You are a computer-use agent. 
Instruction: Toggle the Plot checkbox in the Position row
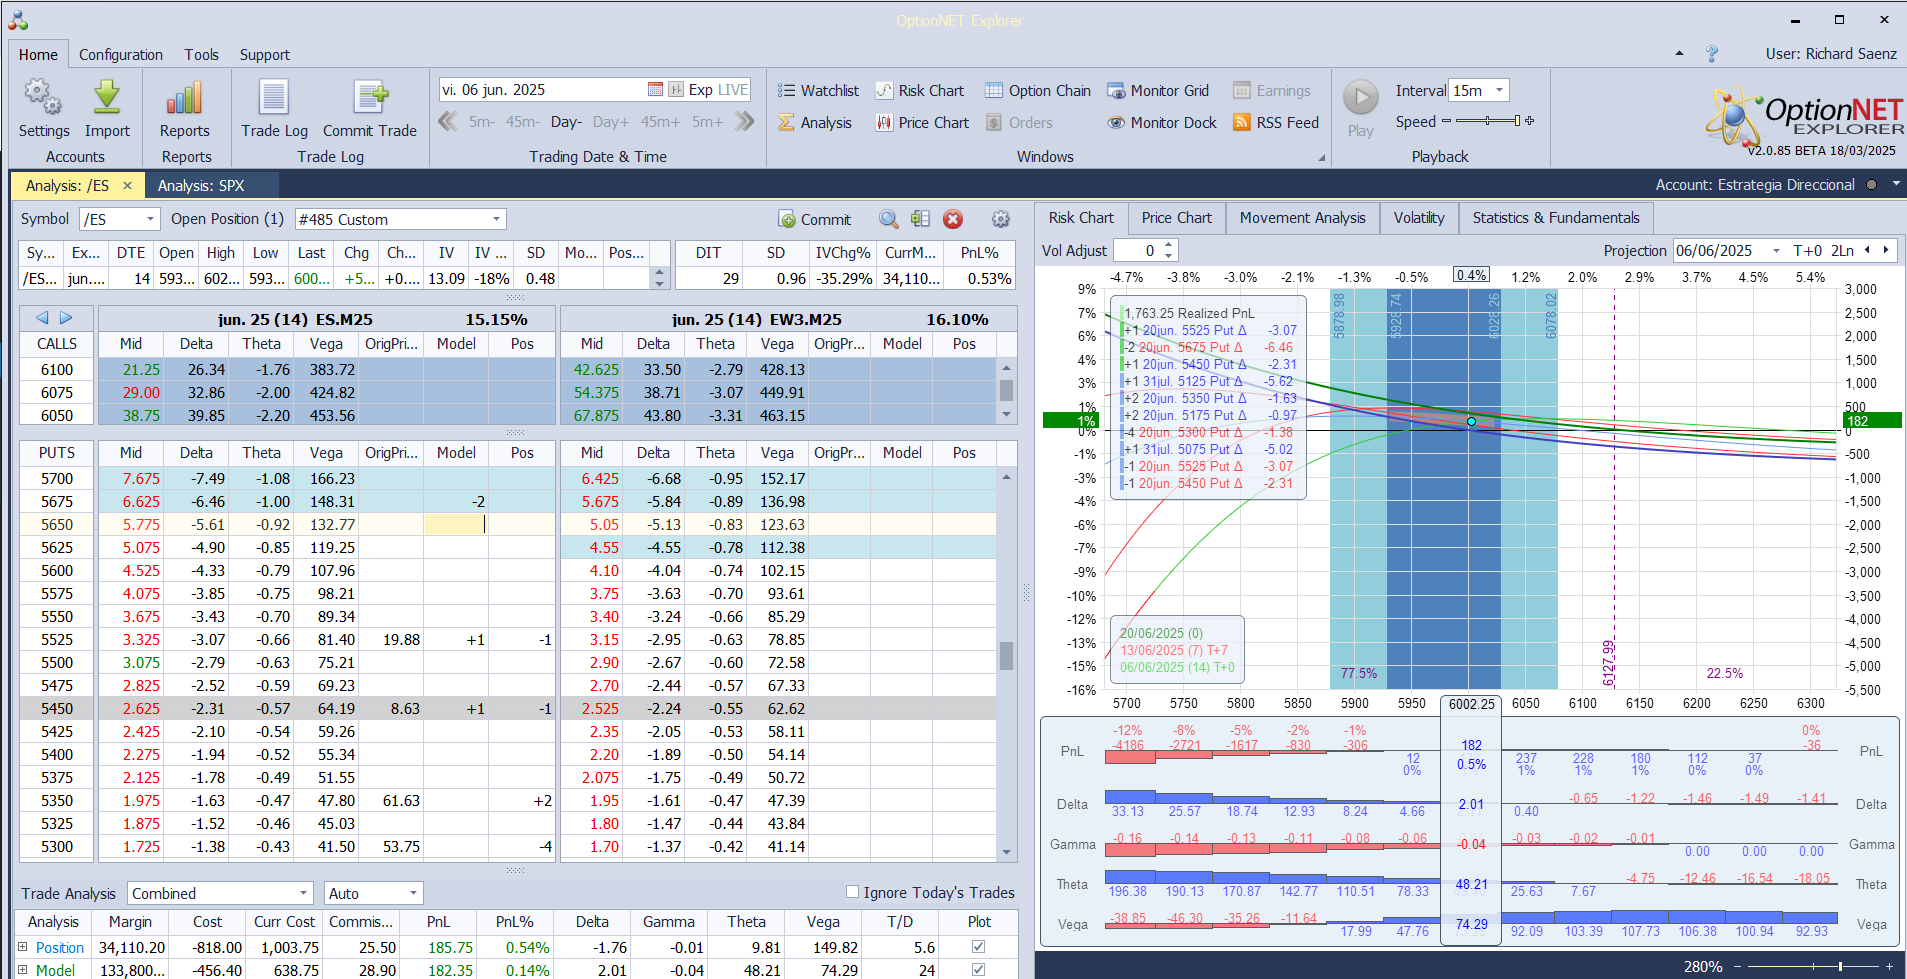pyautogui.click(x=978, y=947)
